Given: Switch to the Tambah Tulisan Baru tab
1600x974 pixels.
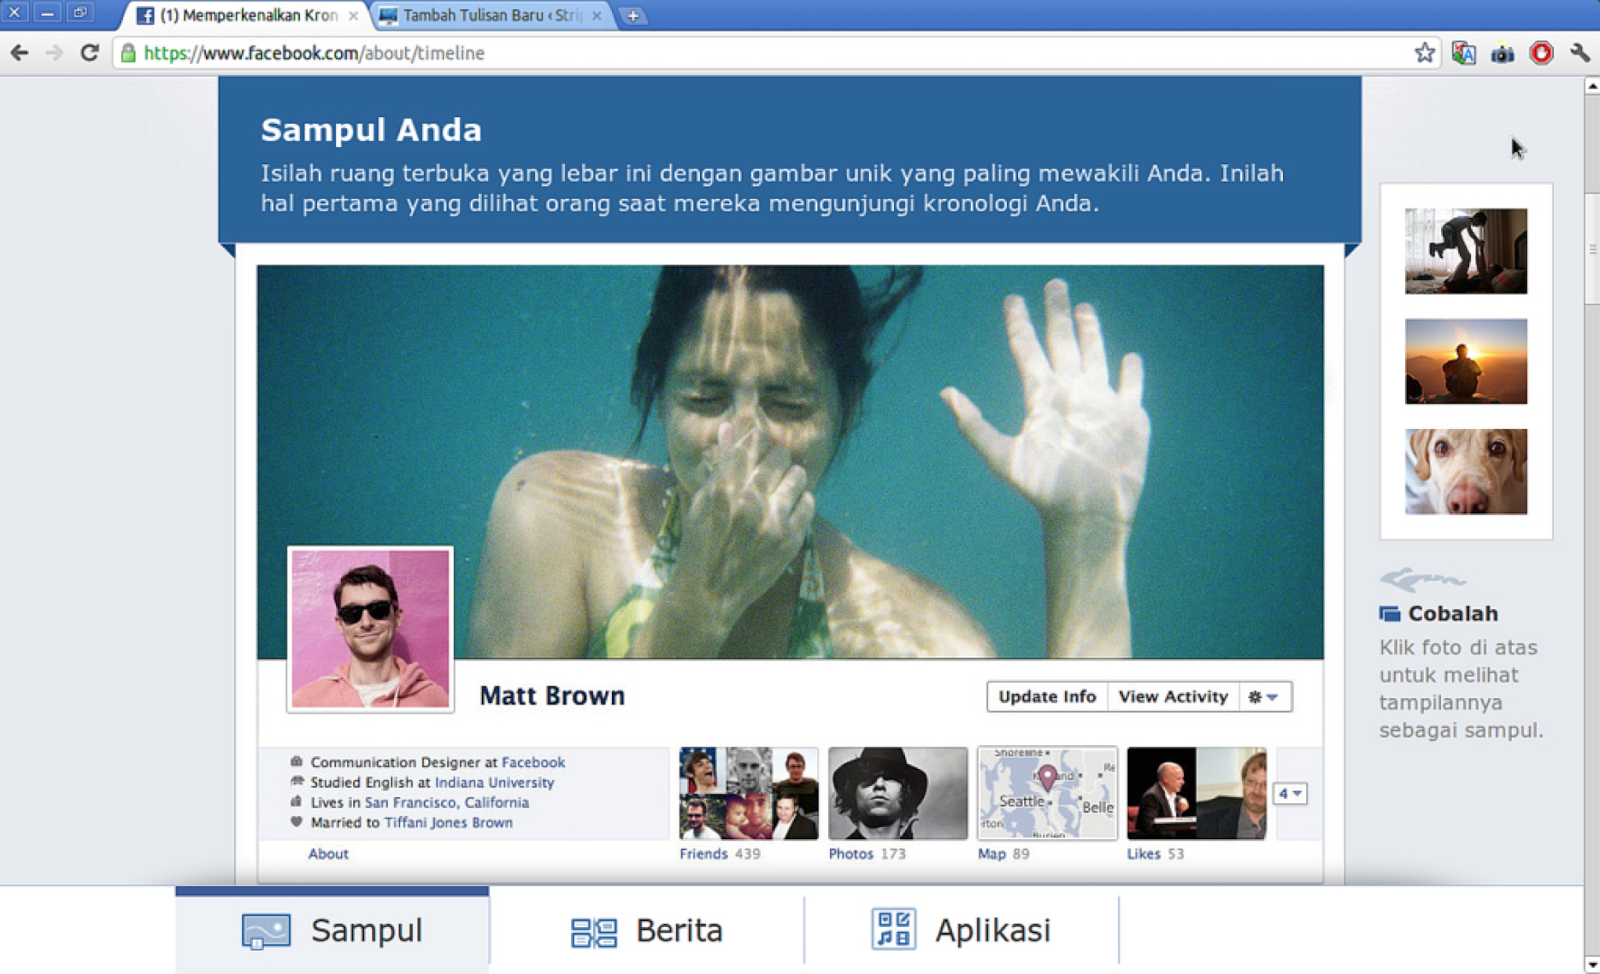Looking at the screenshot, I should pyautogui.click(x=491, y=16).
